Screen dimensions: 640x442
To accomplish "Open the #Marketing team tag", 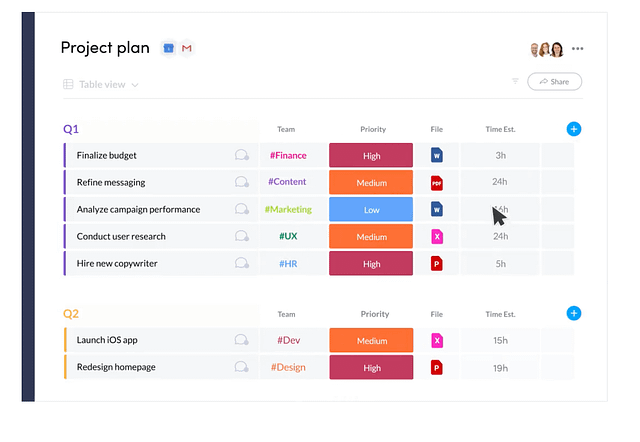I will [x=288, y=209].
